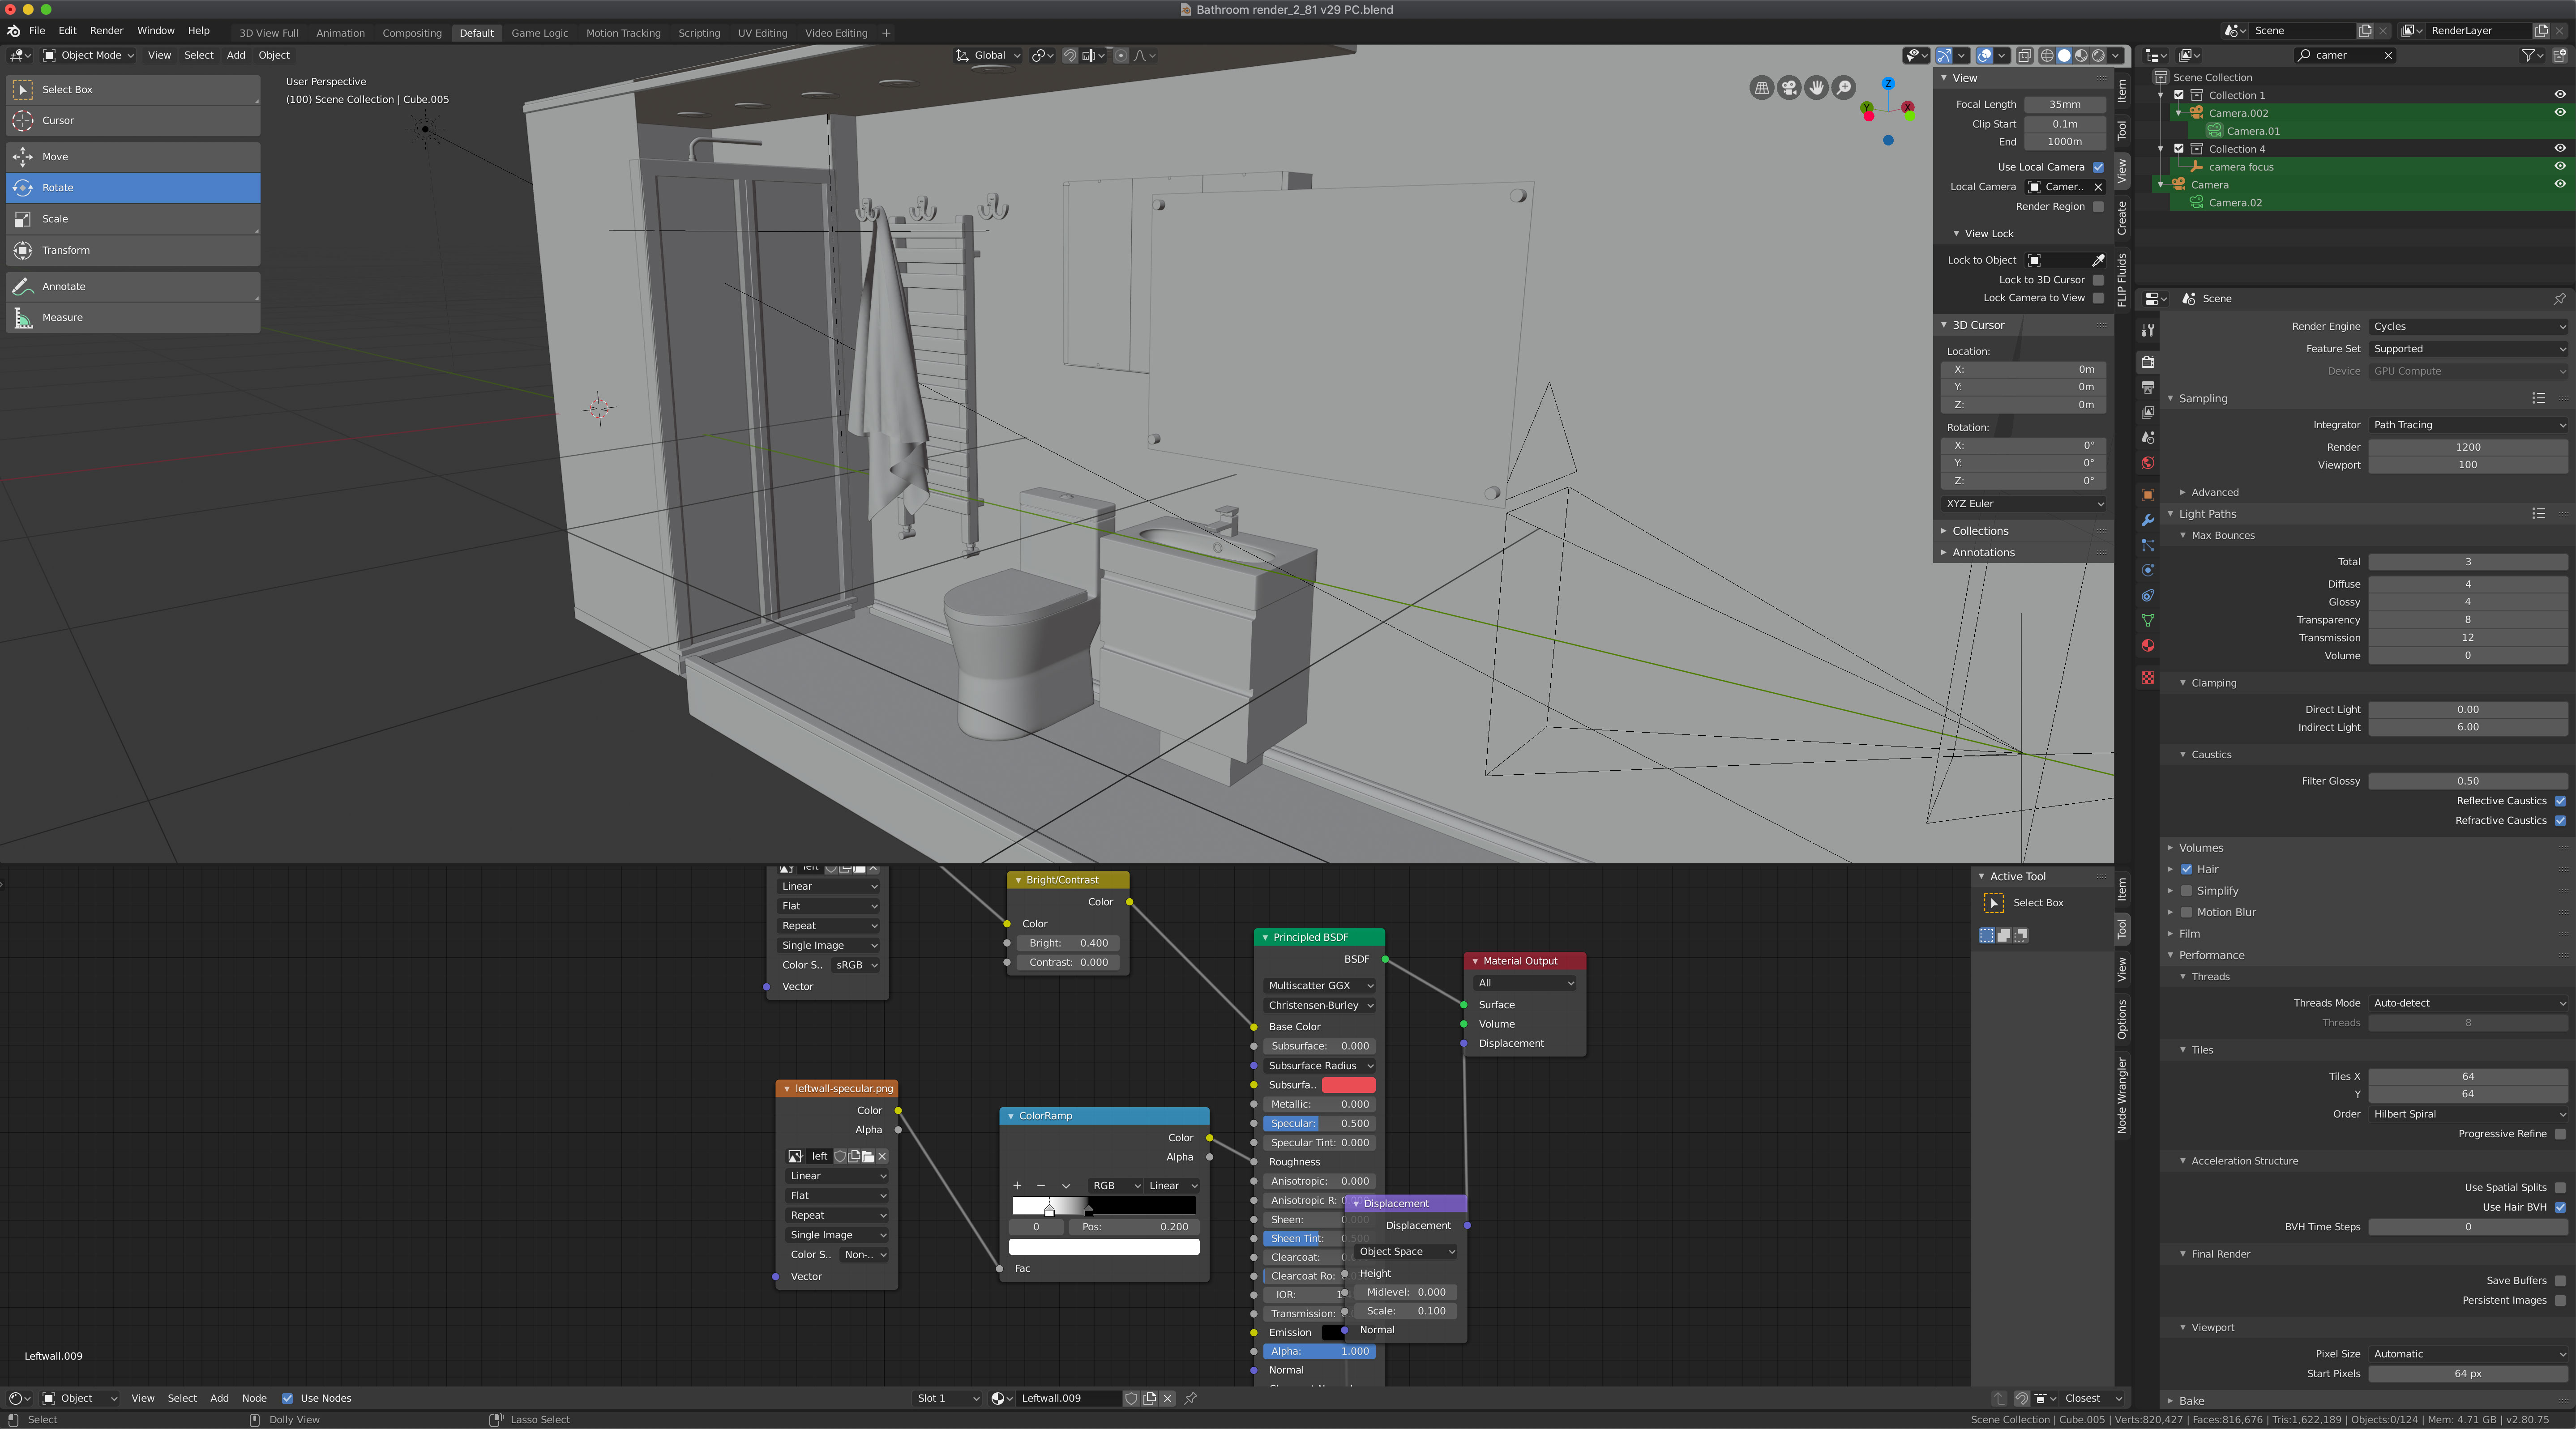Hide camera focus object via eye icon
The width and height of the screenshot is (2576, 1429).
[x=2560, y=166]
